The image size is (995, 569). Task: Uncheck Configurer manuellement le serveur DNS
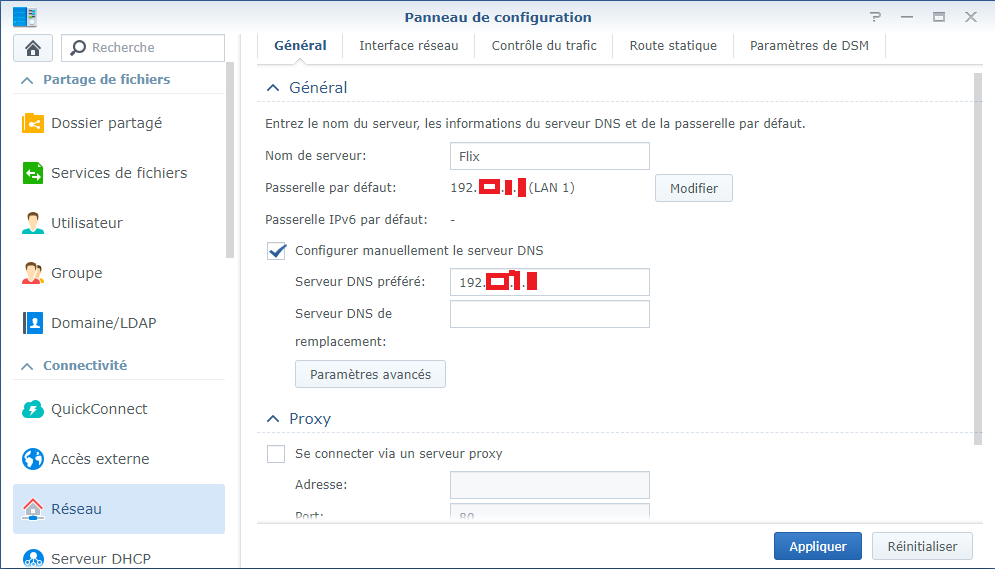click(277, 251)
